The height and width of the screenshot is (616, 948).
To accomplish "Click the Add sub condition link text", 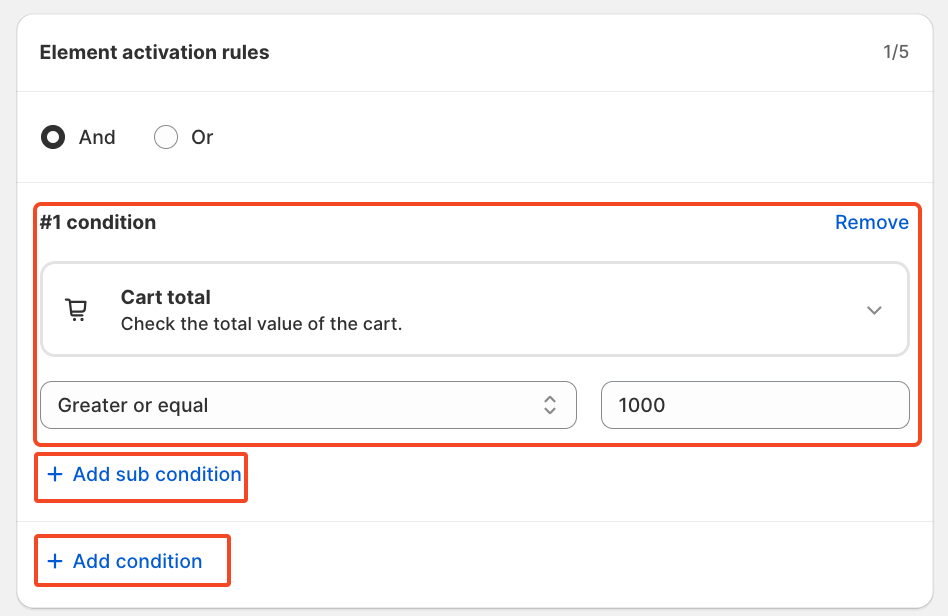I will tap(157, 475).
